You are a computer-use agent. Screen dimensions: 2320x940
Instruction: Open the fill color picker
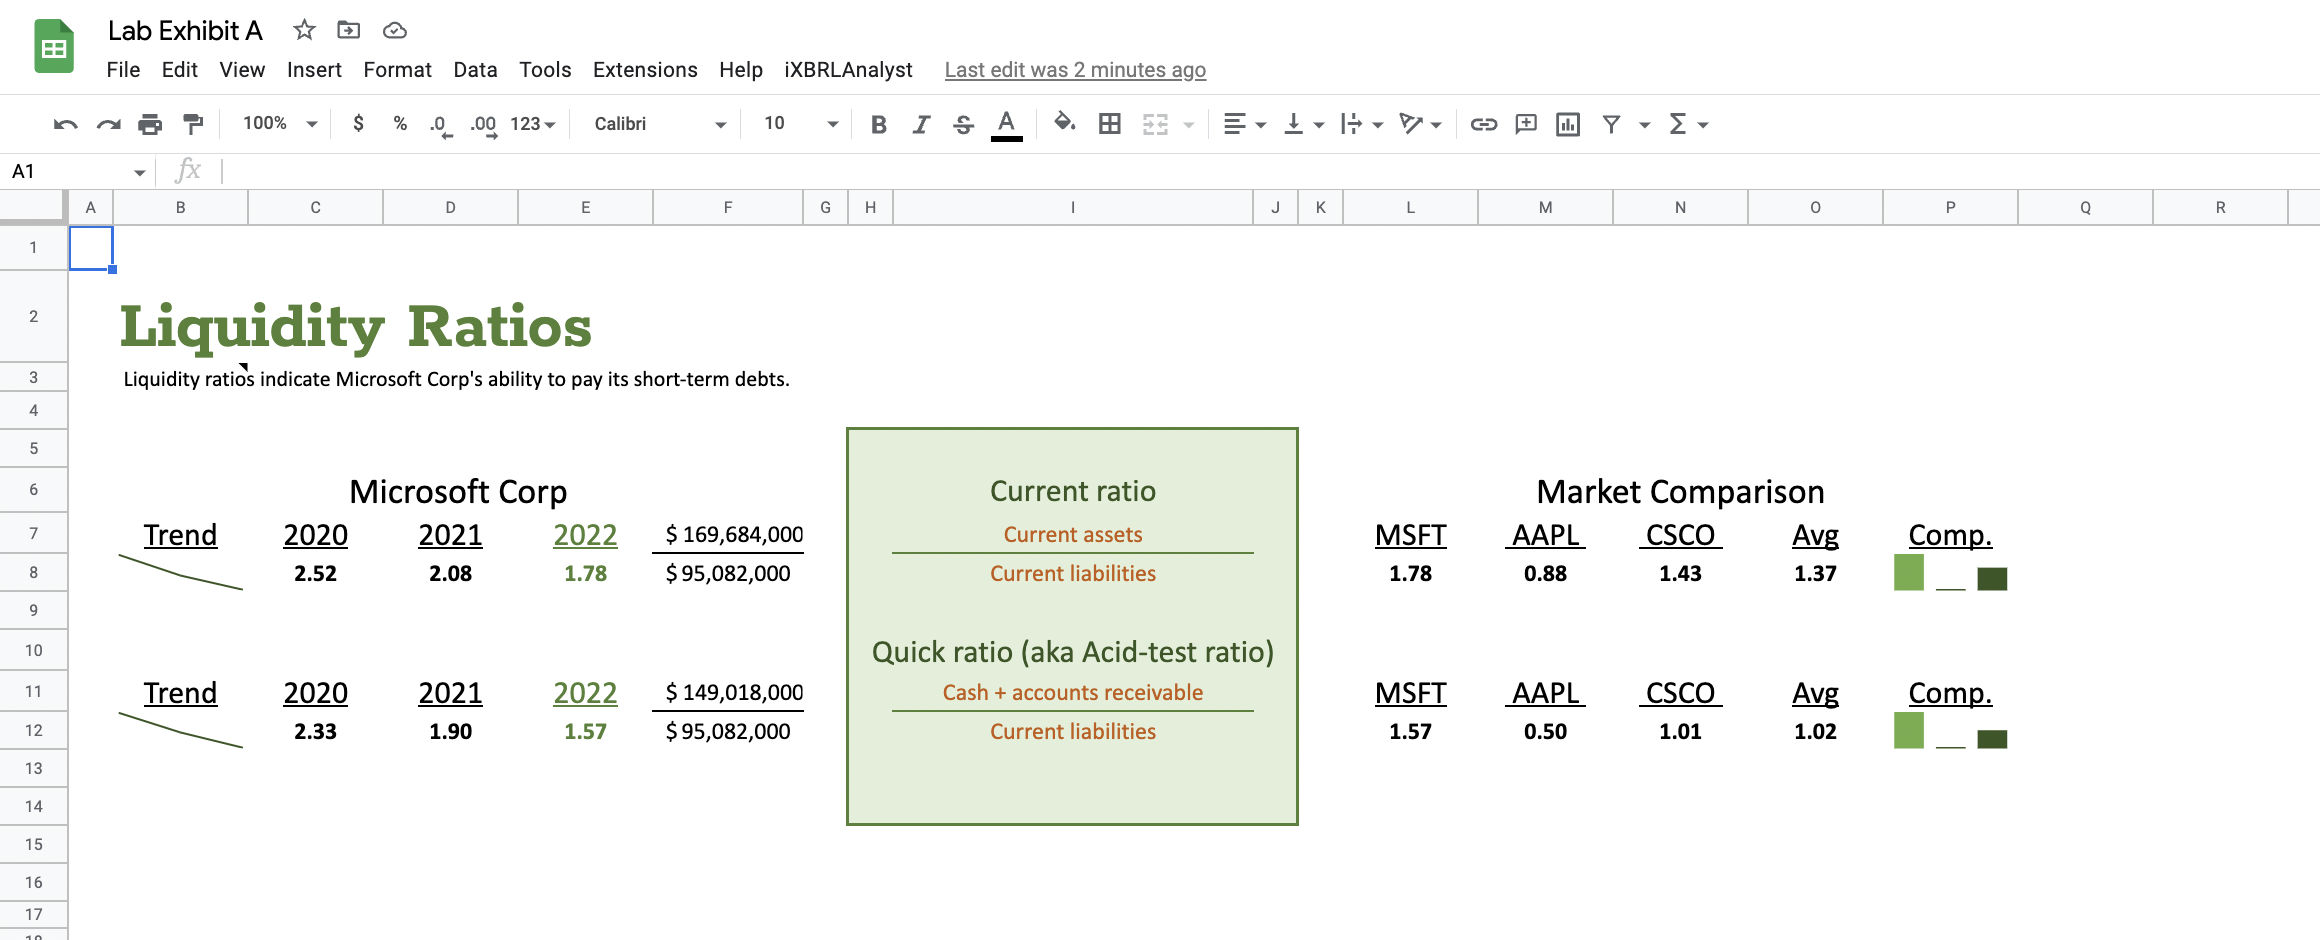point(1065,123)
